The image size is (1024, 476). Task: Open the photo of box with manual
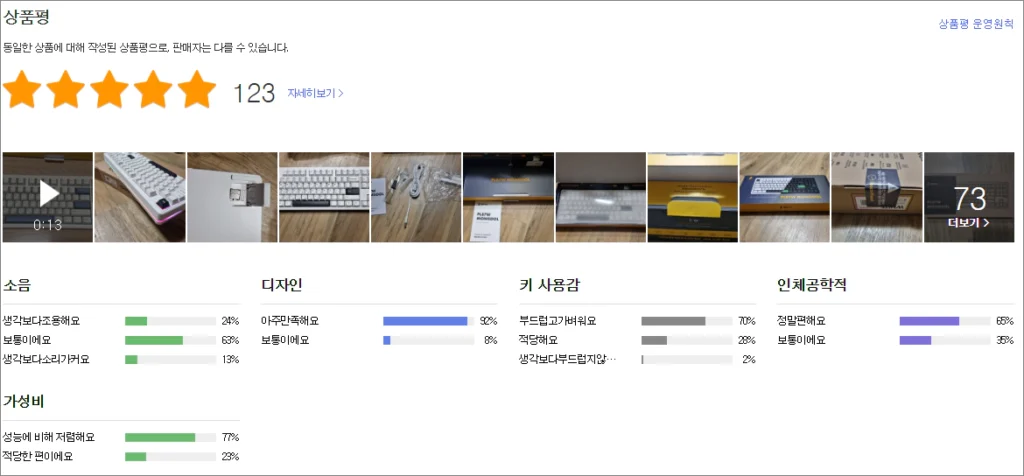point(508,197)
